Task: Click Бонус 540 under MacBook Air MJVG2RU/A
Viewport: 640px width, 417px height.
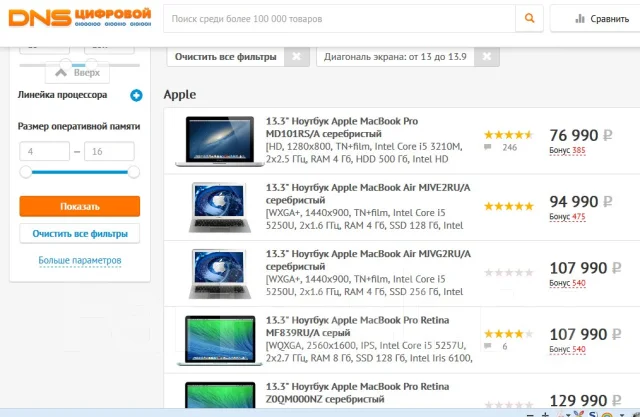Action: tap(567, 283)
